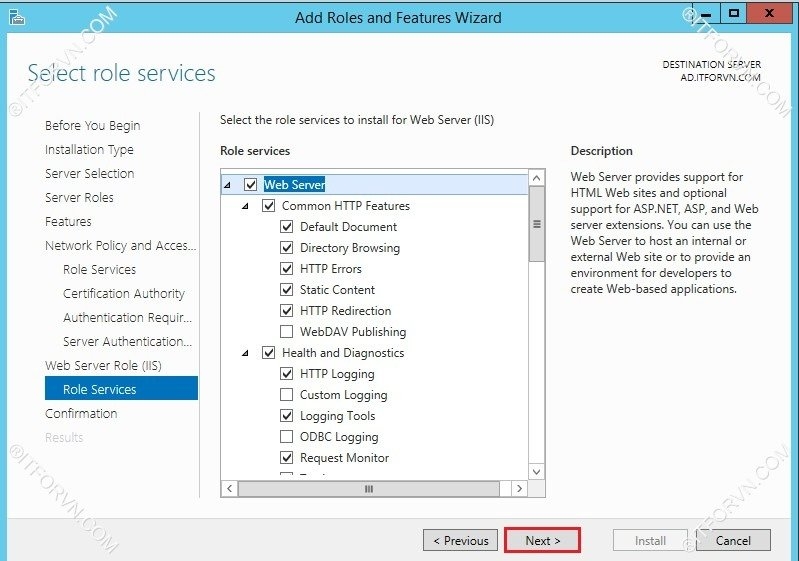Go back with the Previous button
This screenshot has width=799, height=561.
tap(460, 540)
